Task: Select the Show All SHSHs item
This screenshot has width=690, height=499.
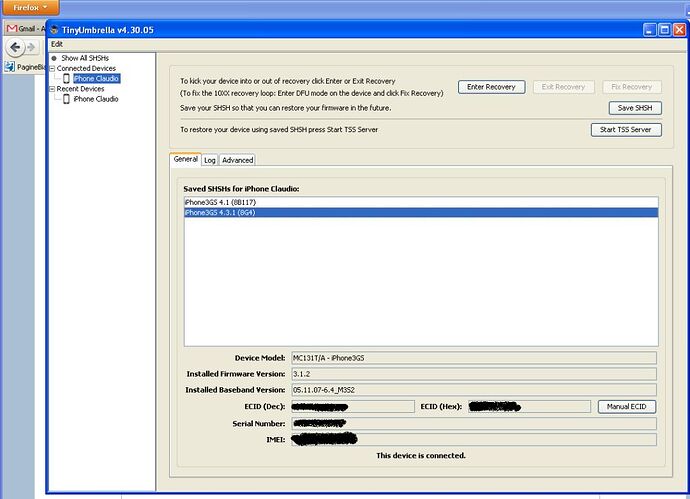Action: pyautogui.click(x=85, y=58)
